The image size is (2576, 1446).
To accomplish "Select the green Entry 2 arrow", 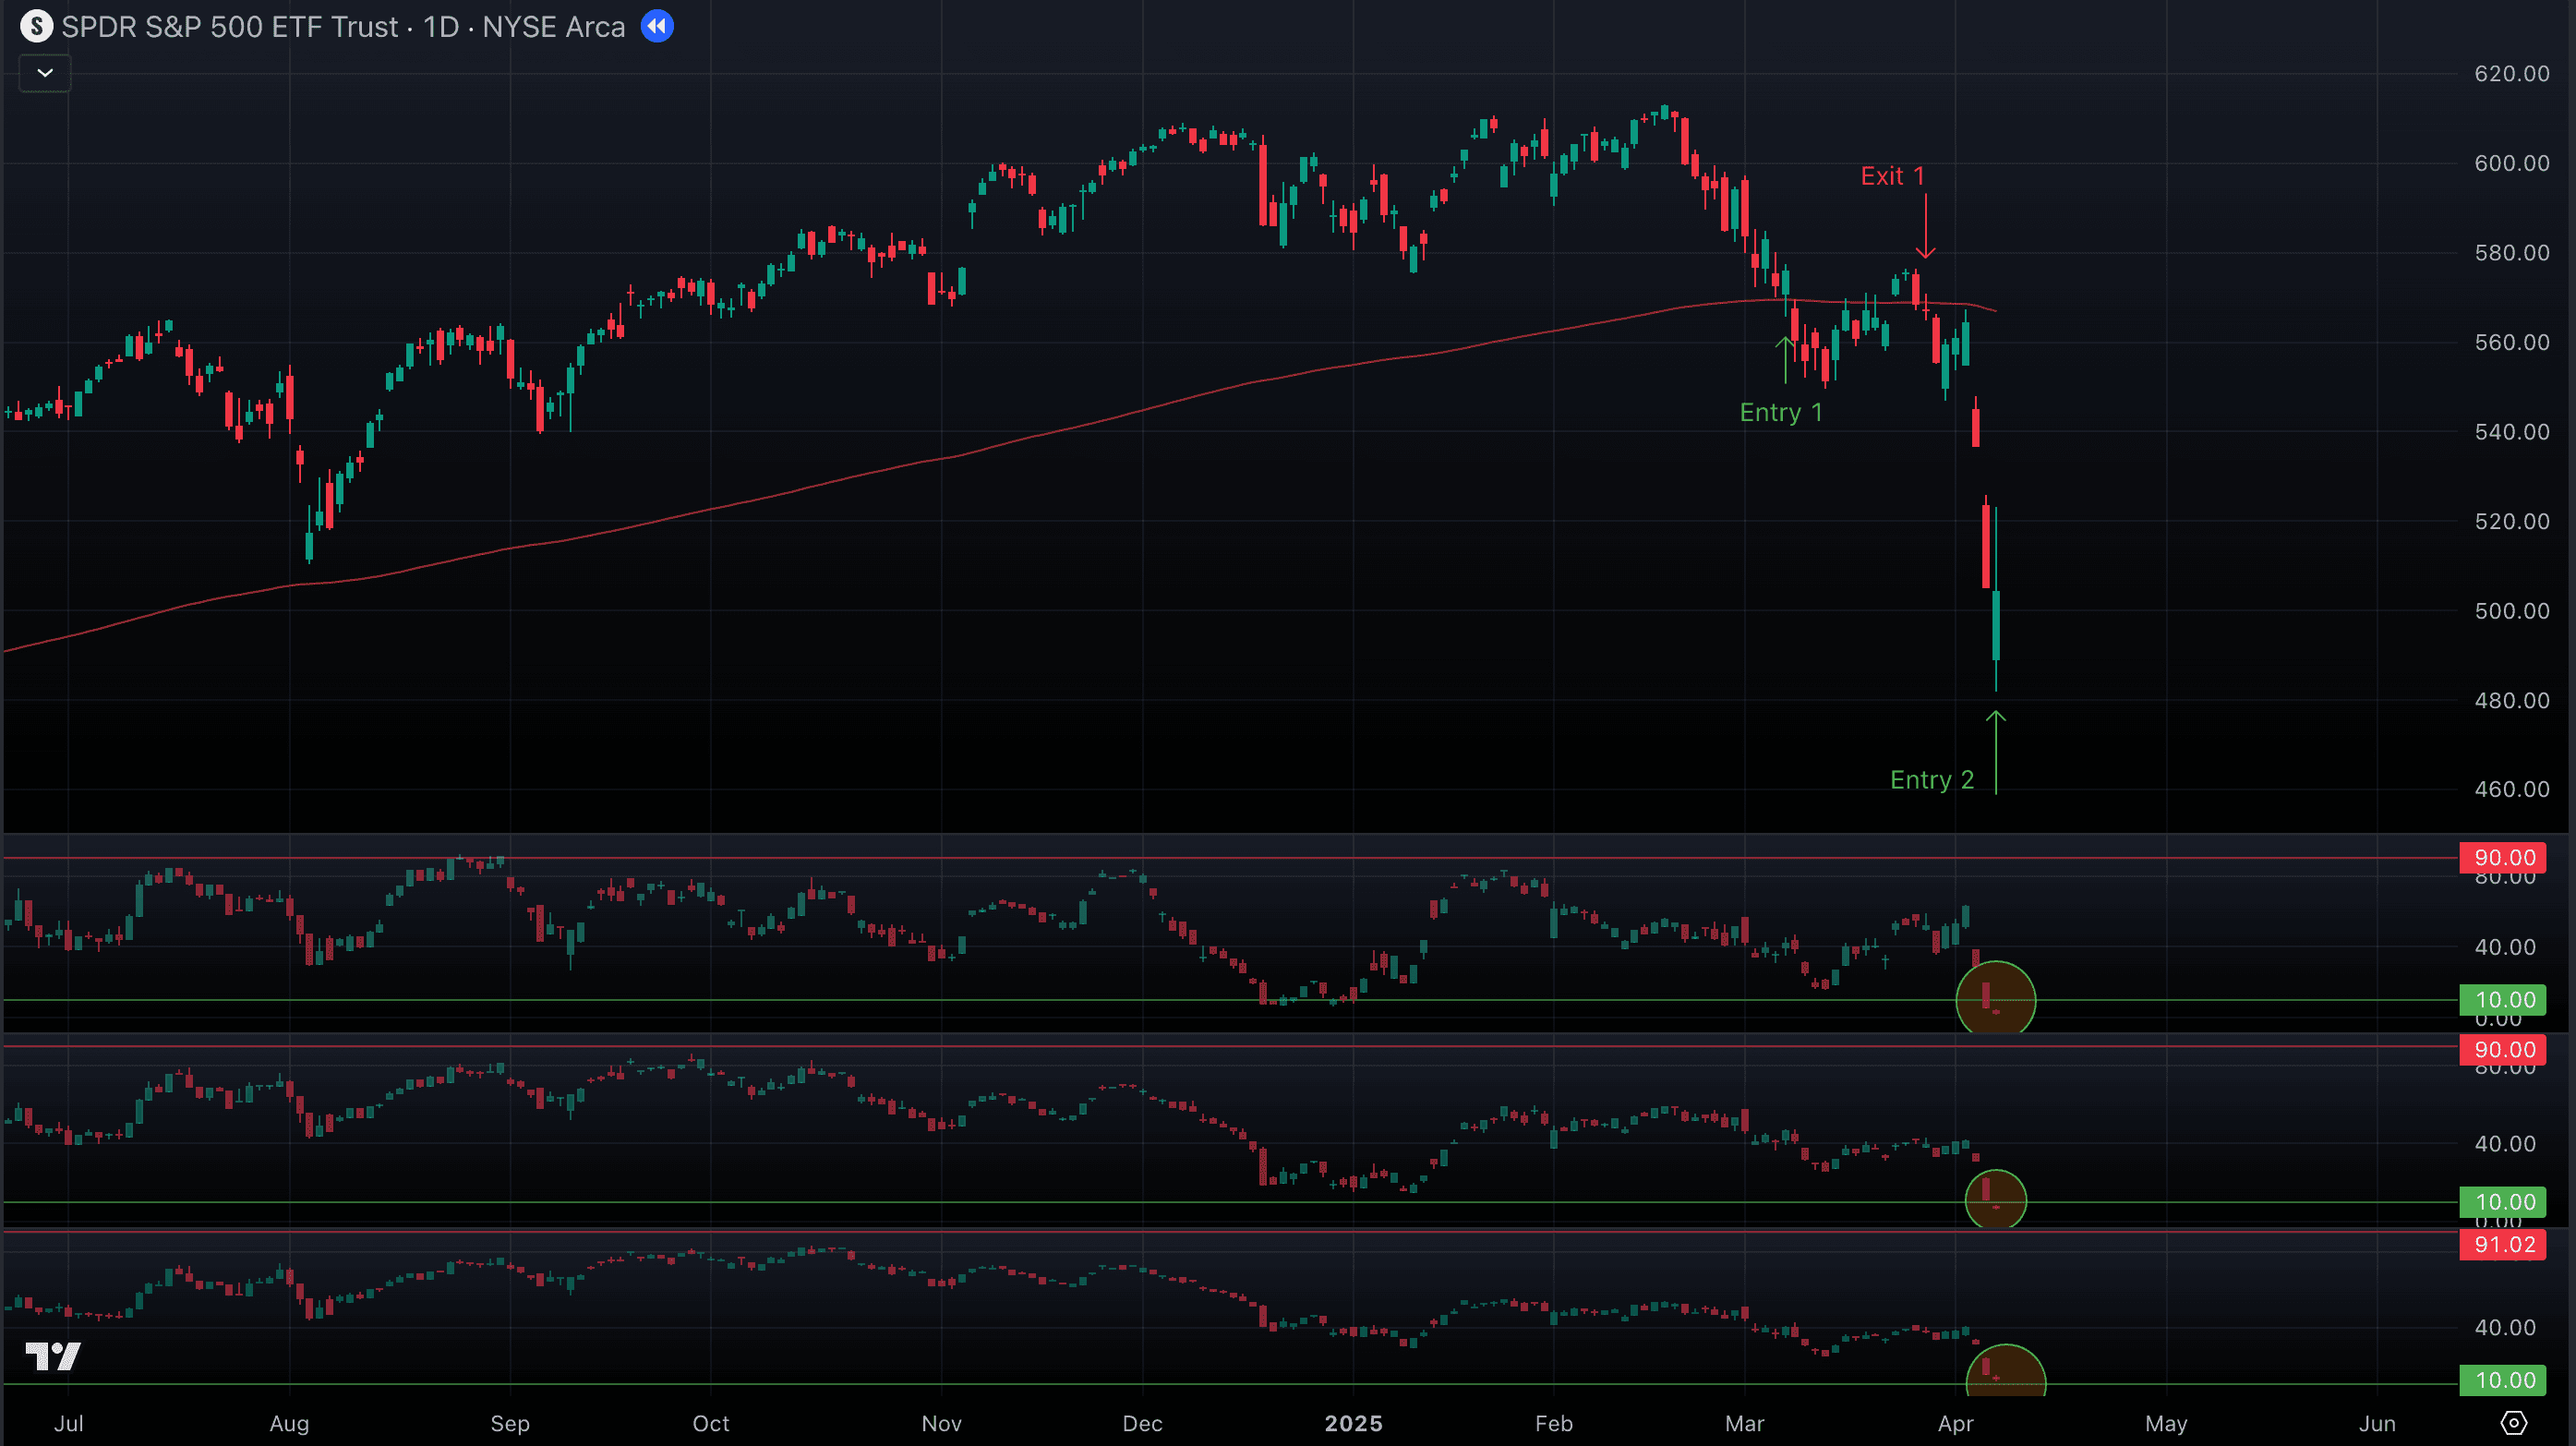I will click(x=1995, y=752).
